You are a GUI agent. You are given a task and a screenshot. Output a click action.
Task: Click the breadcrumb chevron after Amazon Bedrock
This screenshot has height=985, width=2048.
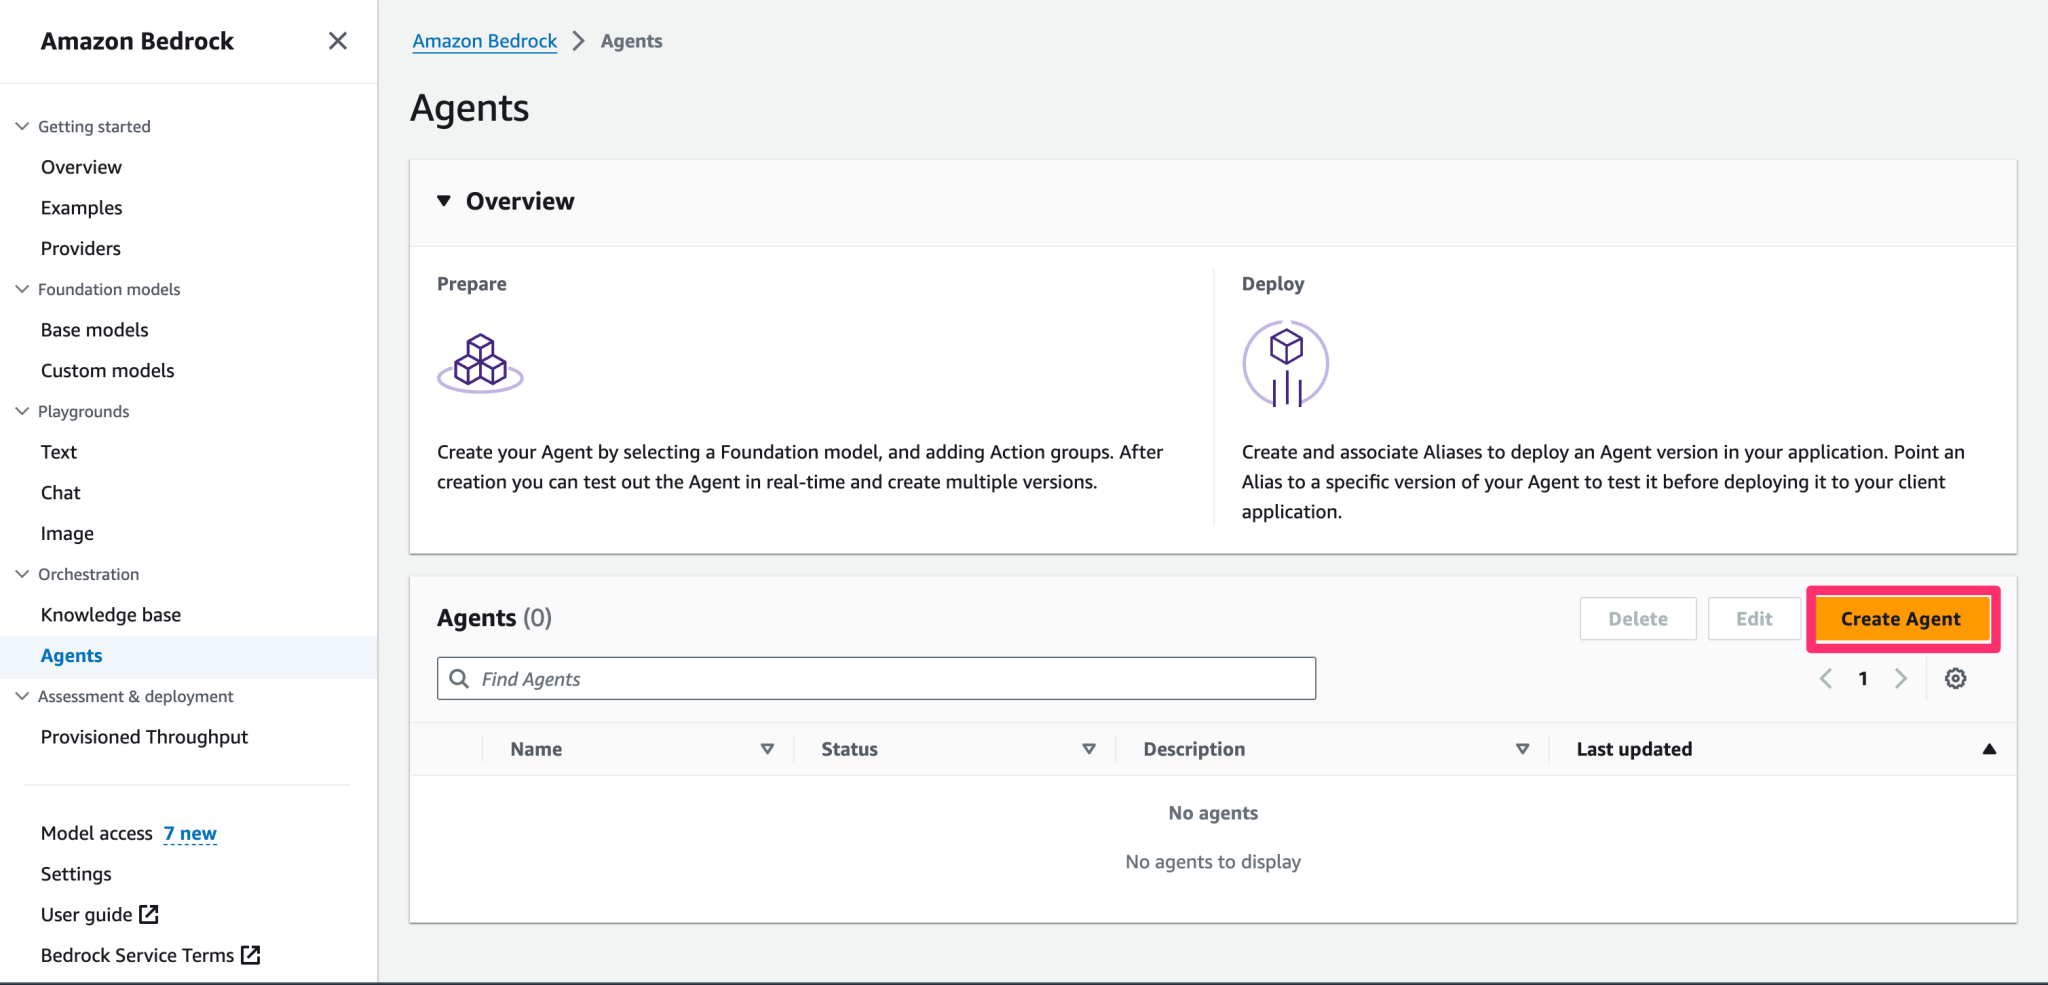(578, 41)
